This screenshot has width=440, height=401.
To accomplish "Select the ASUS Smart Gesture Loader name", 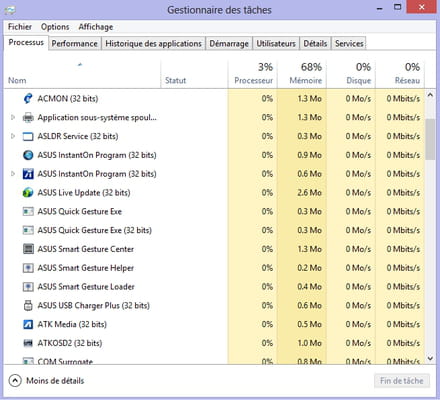I will [86, 287].
